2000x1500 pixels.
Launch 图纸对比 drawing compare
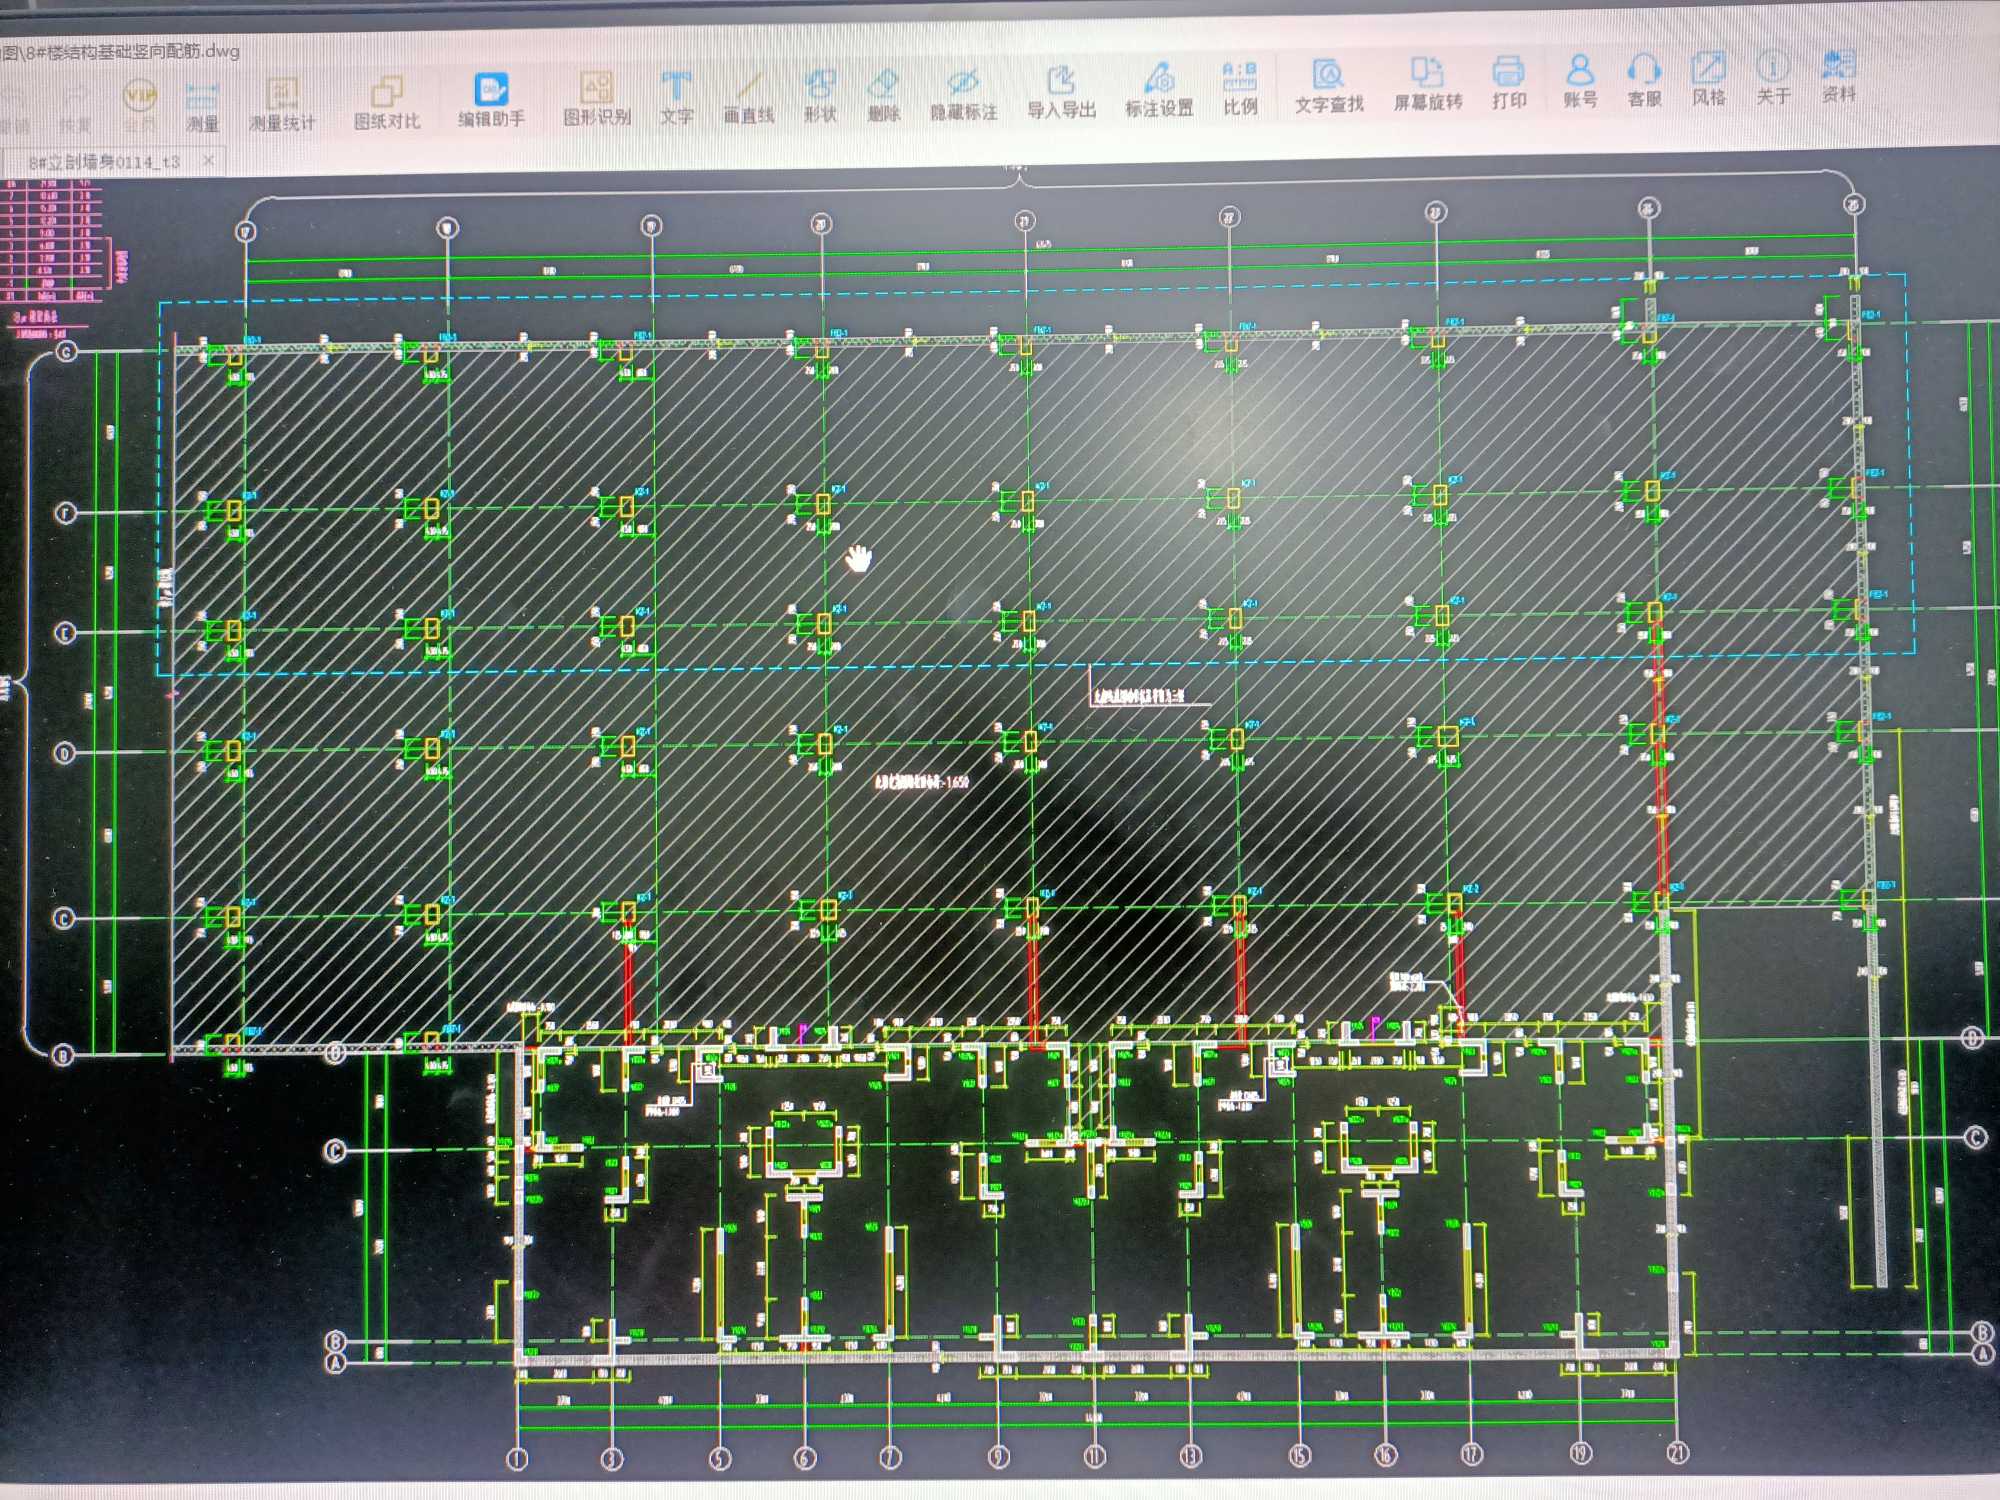387,103
